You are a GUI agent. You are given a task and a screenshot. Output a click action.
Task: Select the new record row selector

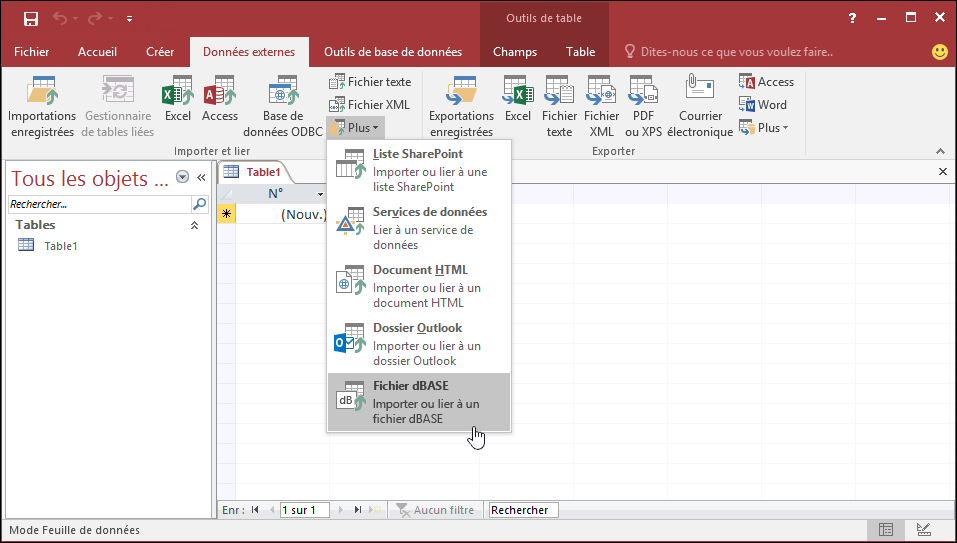(x=226, y=214)
